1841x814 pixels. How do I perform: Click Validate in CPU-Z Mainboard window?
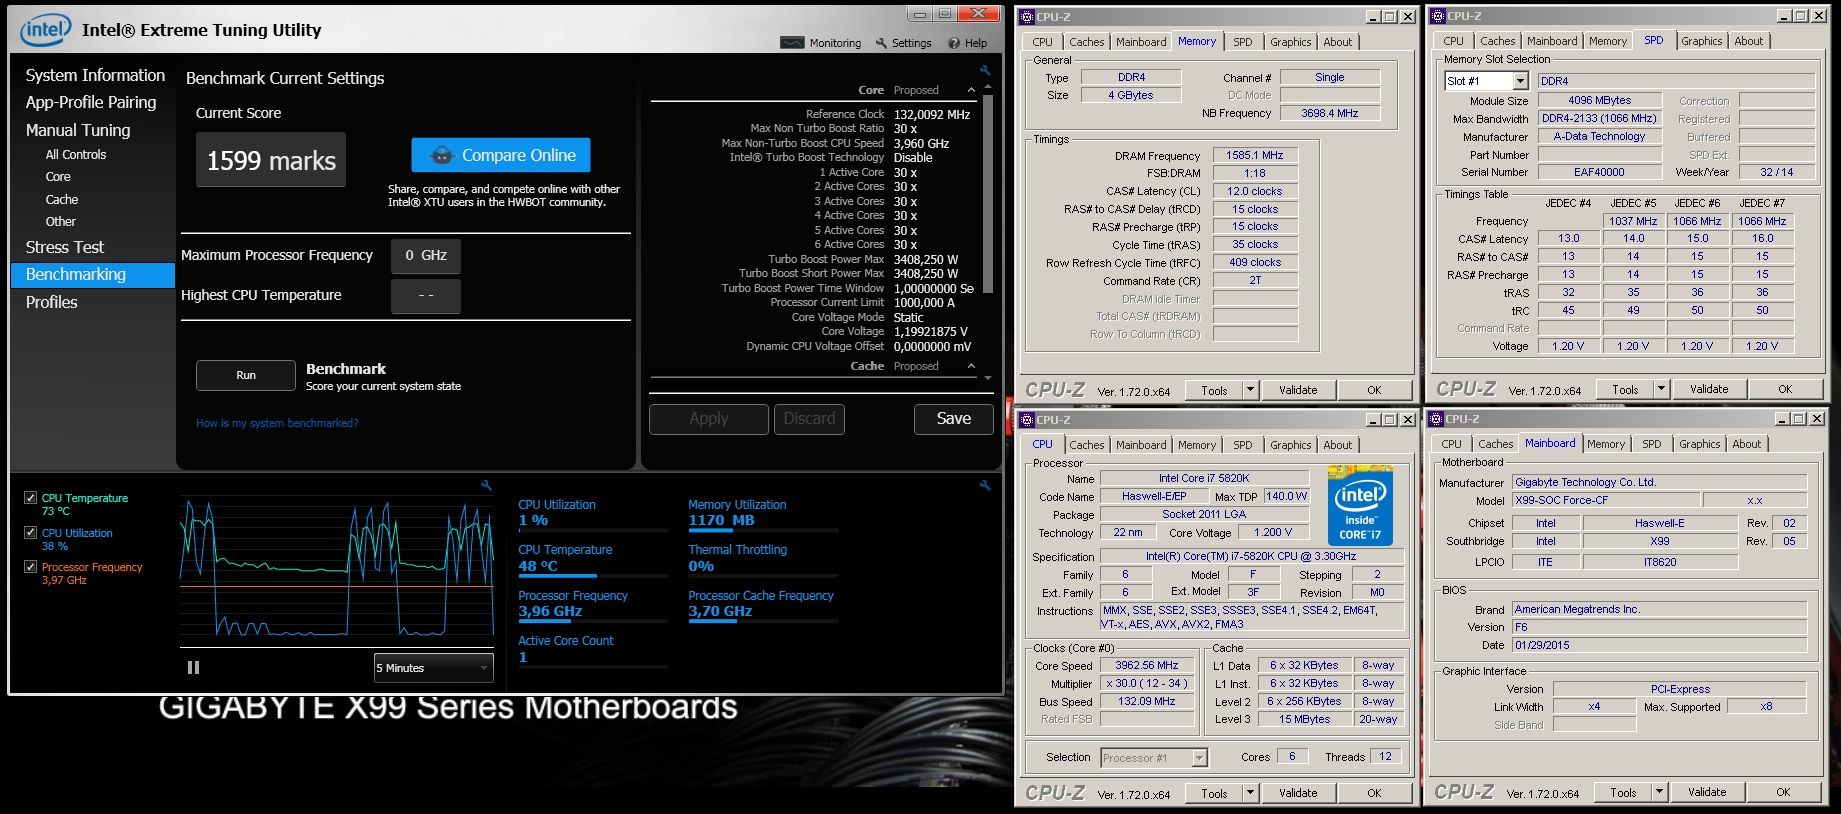(1707, 792)
